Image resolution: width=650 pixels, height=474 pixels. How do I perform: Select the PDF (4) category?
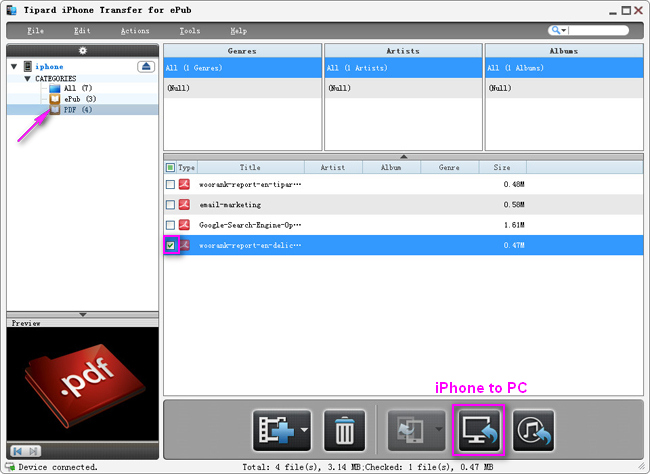tap(78, 109)
